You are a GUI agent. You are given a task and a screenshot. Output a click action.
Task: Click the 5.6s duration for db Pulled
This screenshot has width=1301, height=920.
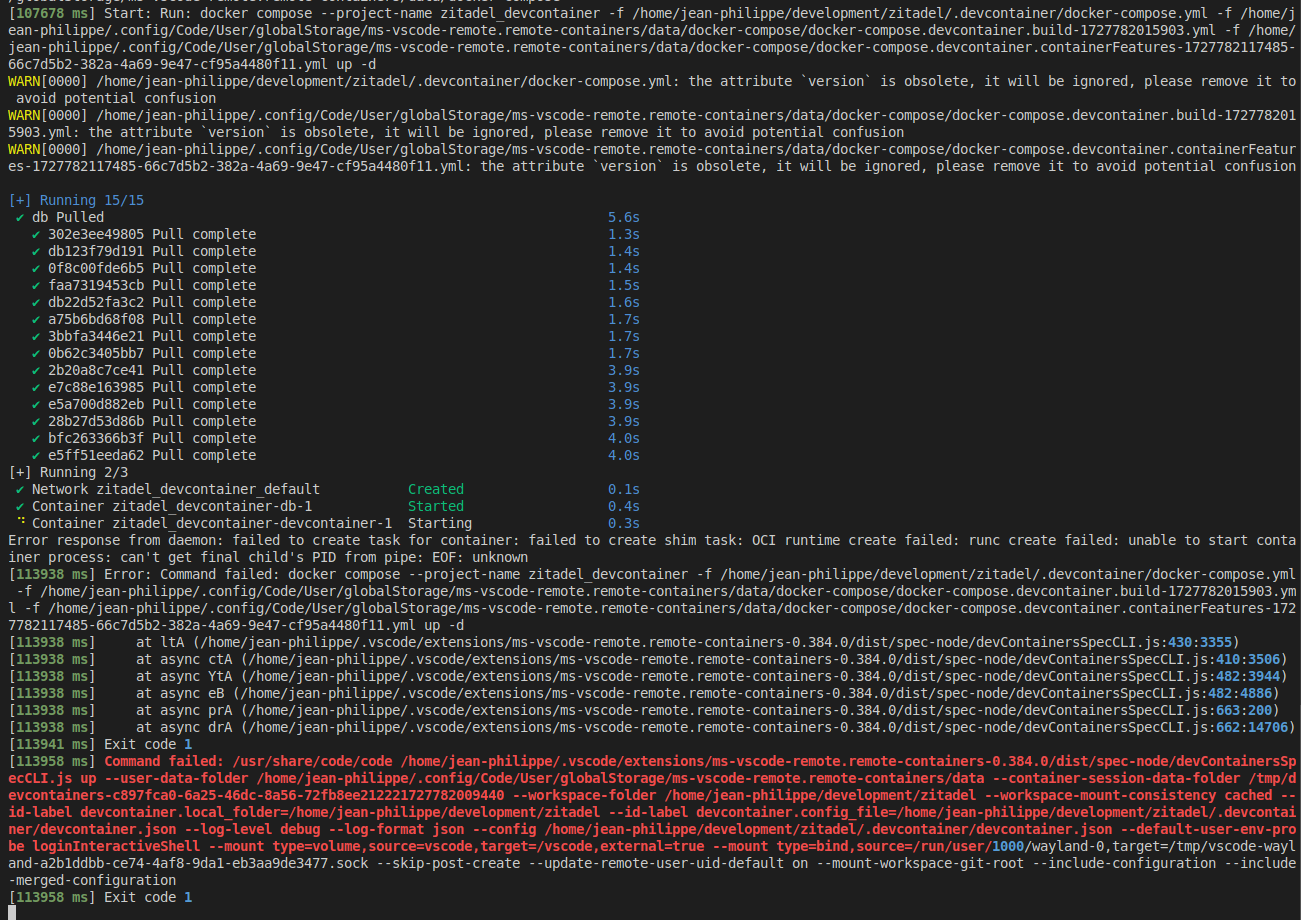624,217
